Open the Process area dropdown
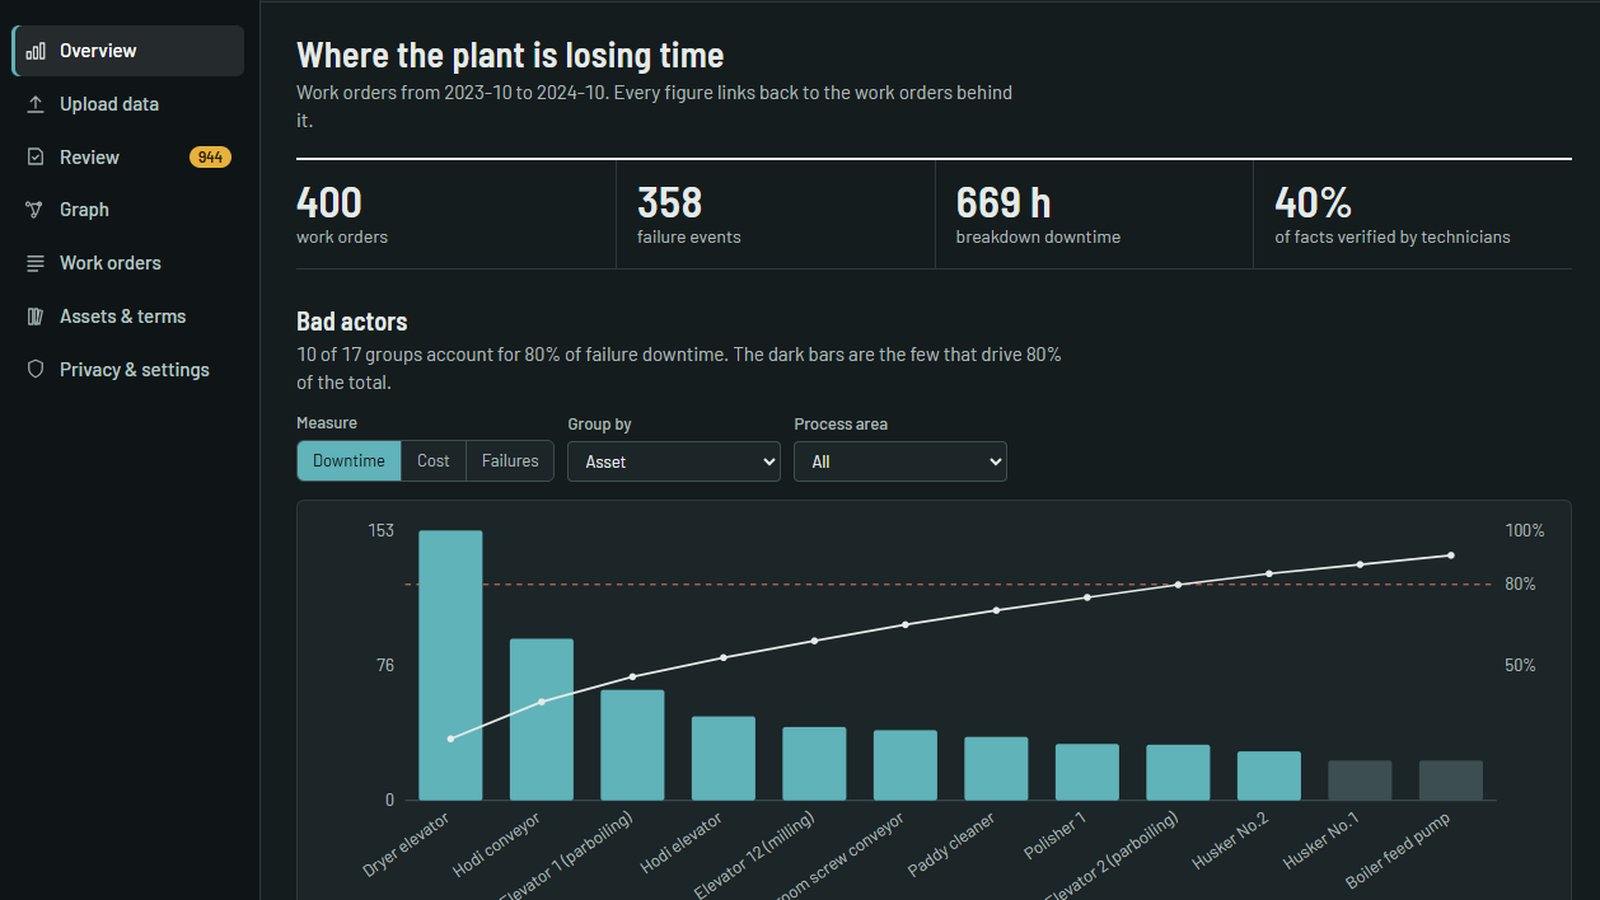Image resolution: width=1600 pixels, height=900 pixels. pyautogui.click(x=900, y=462)
